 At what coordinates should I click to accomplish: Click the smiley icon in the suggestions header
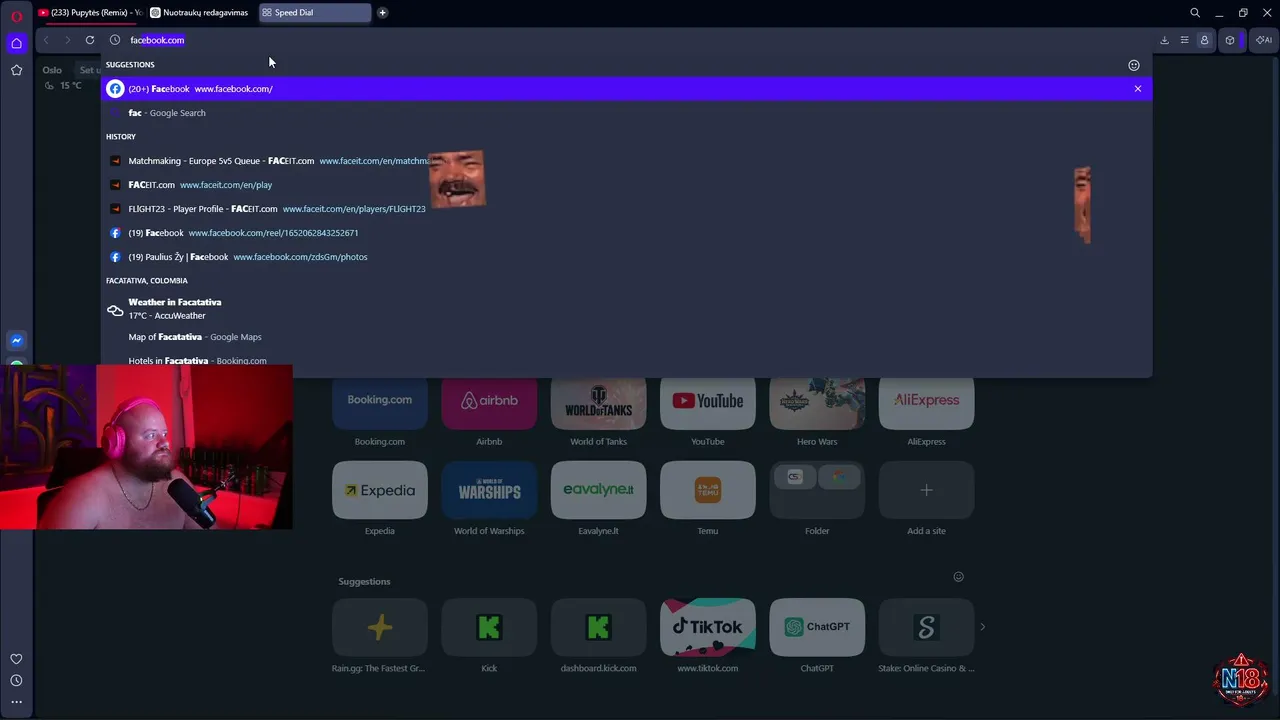1134,65
